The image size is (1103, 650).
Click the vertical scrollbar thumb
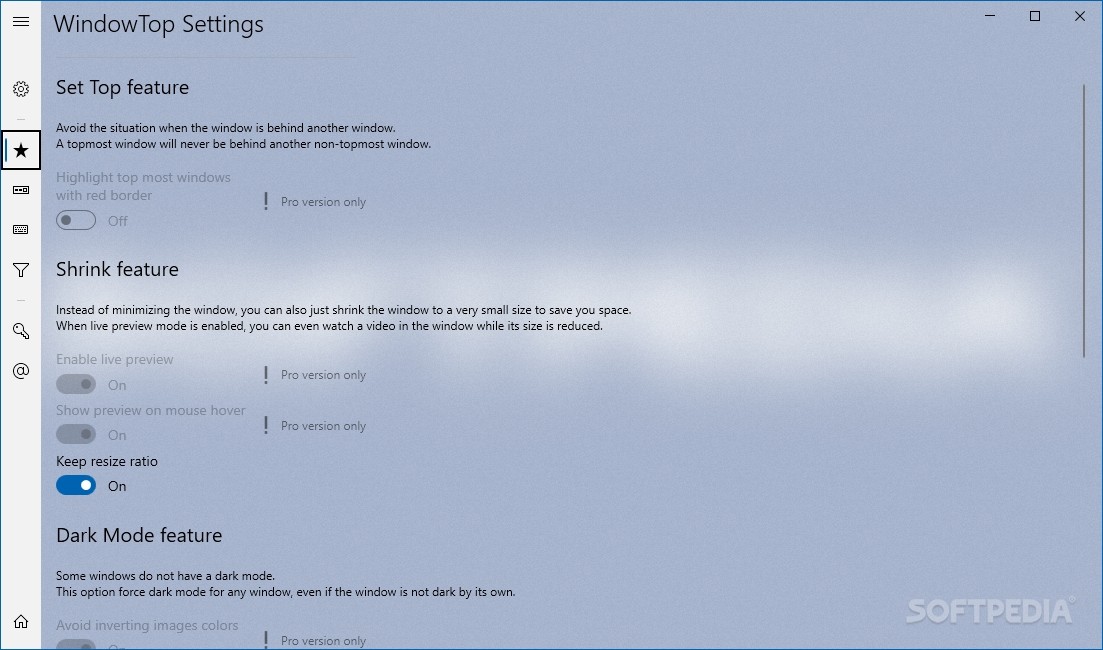(x=1084, y=220)
